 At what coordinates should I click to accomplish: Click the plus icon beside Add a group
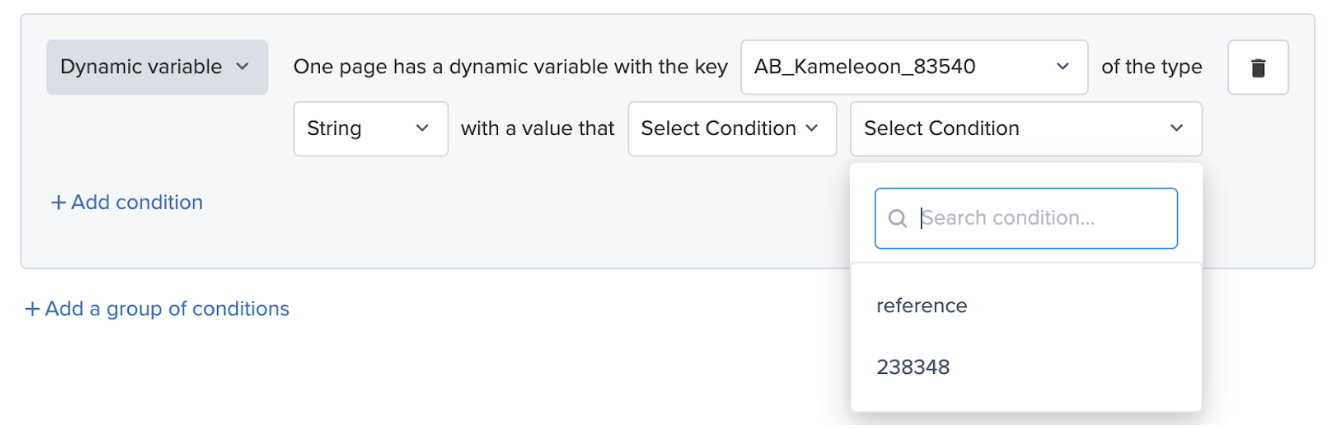point(32,309)
